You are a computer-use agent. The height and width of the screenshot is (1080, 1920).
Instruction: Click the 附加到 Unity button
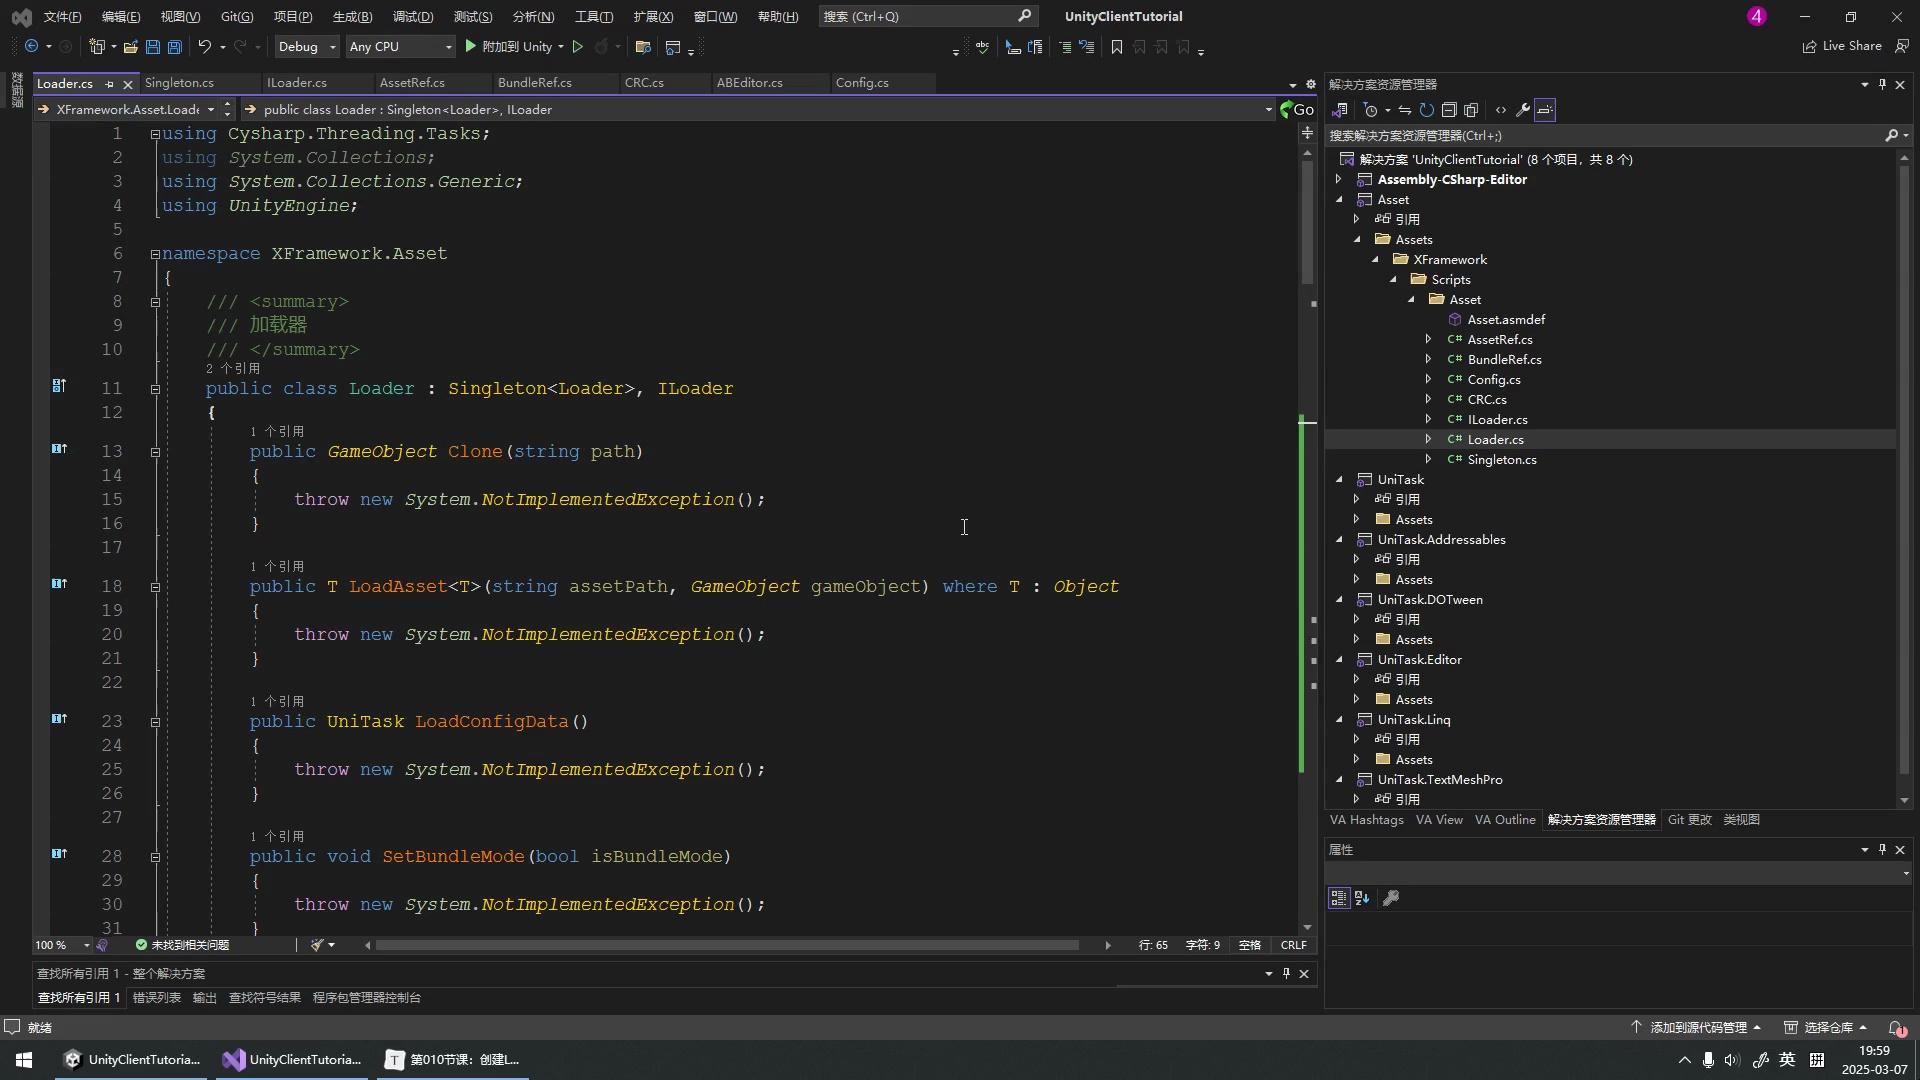516,47
